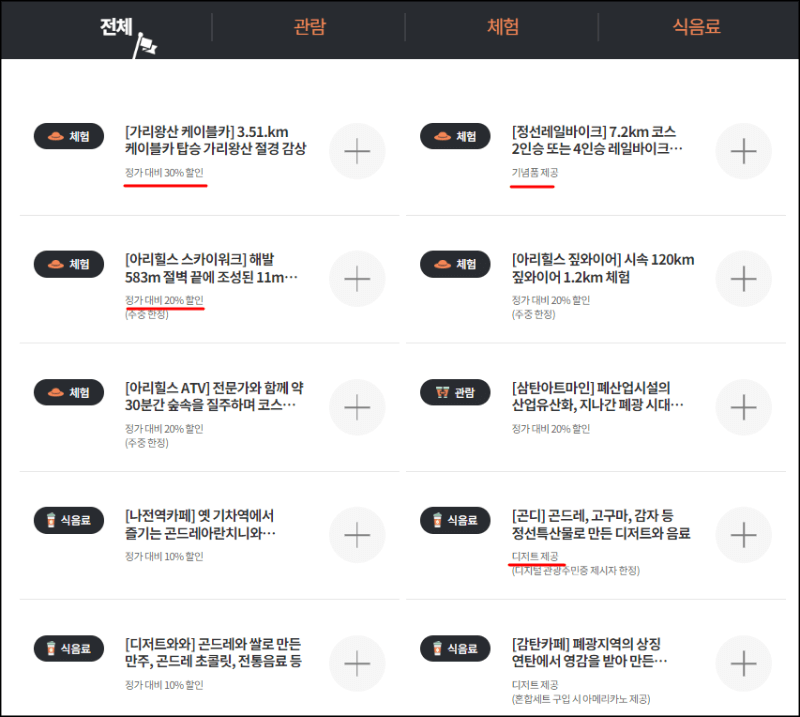The height and width of the screenshot is (717, 800).
Task: Click the hat icon on the 아리힐스 스카이워크 badge
Action: click(56, 264)
